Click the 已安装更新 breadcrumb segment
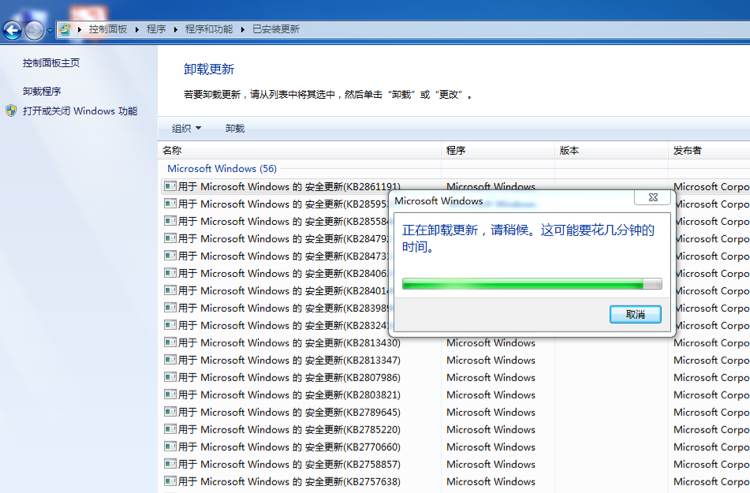The image size is (750, 493). (276, 29)
